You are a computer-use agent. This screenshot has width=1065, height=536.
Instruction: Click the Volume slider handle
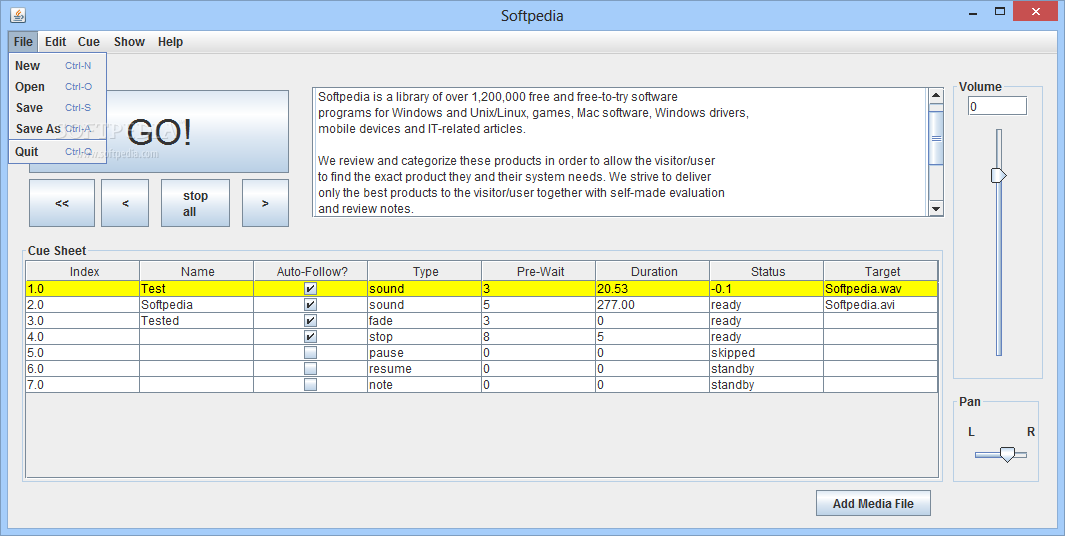click(x=998, y=175)
